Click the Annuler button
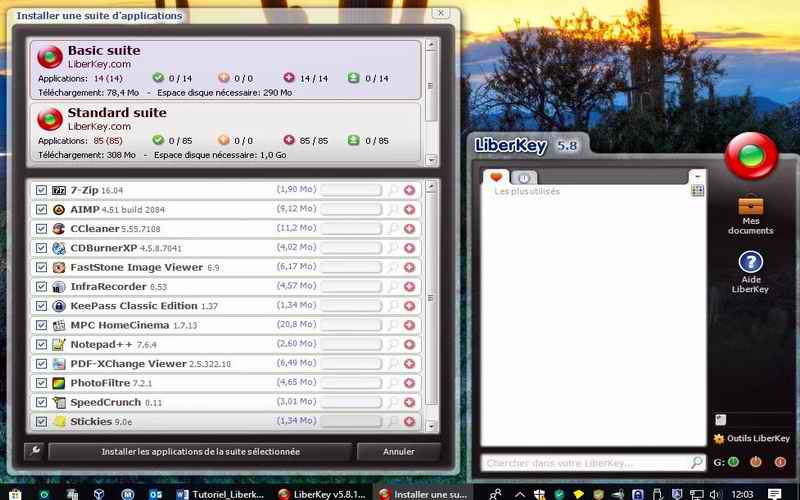 398,452
